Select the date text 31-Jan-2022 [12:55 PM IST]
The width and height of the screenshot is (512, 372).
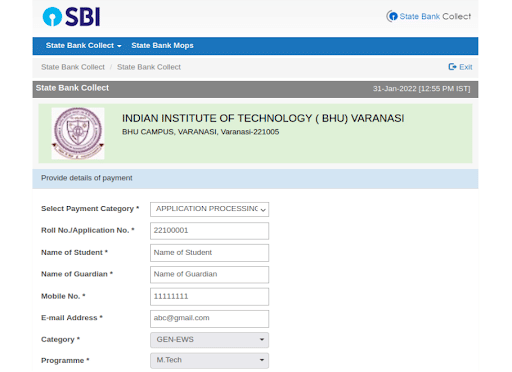coord(421,89)
